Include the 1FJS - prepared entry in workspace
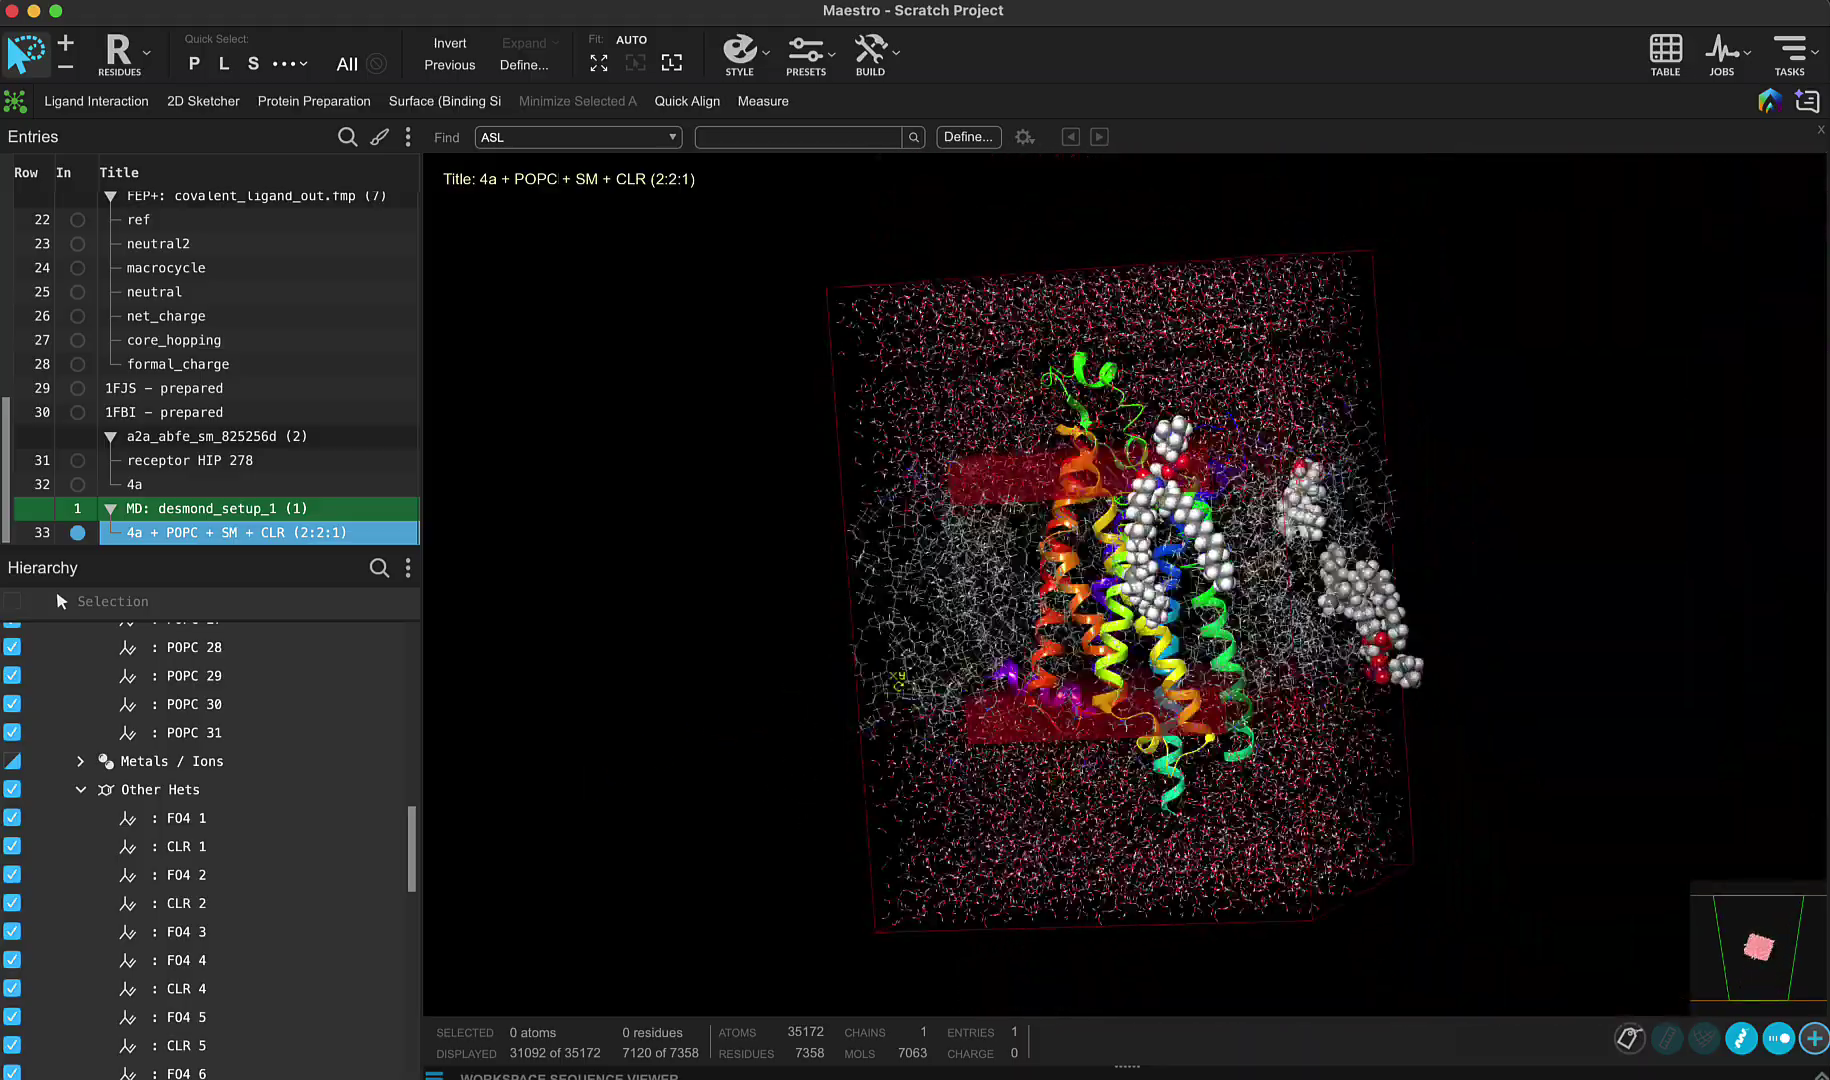This screenshot has height=1080, width=1830. (x=77, y=389)
